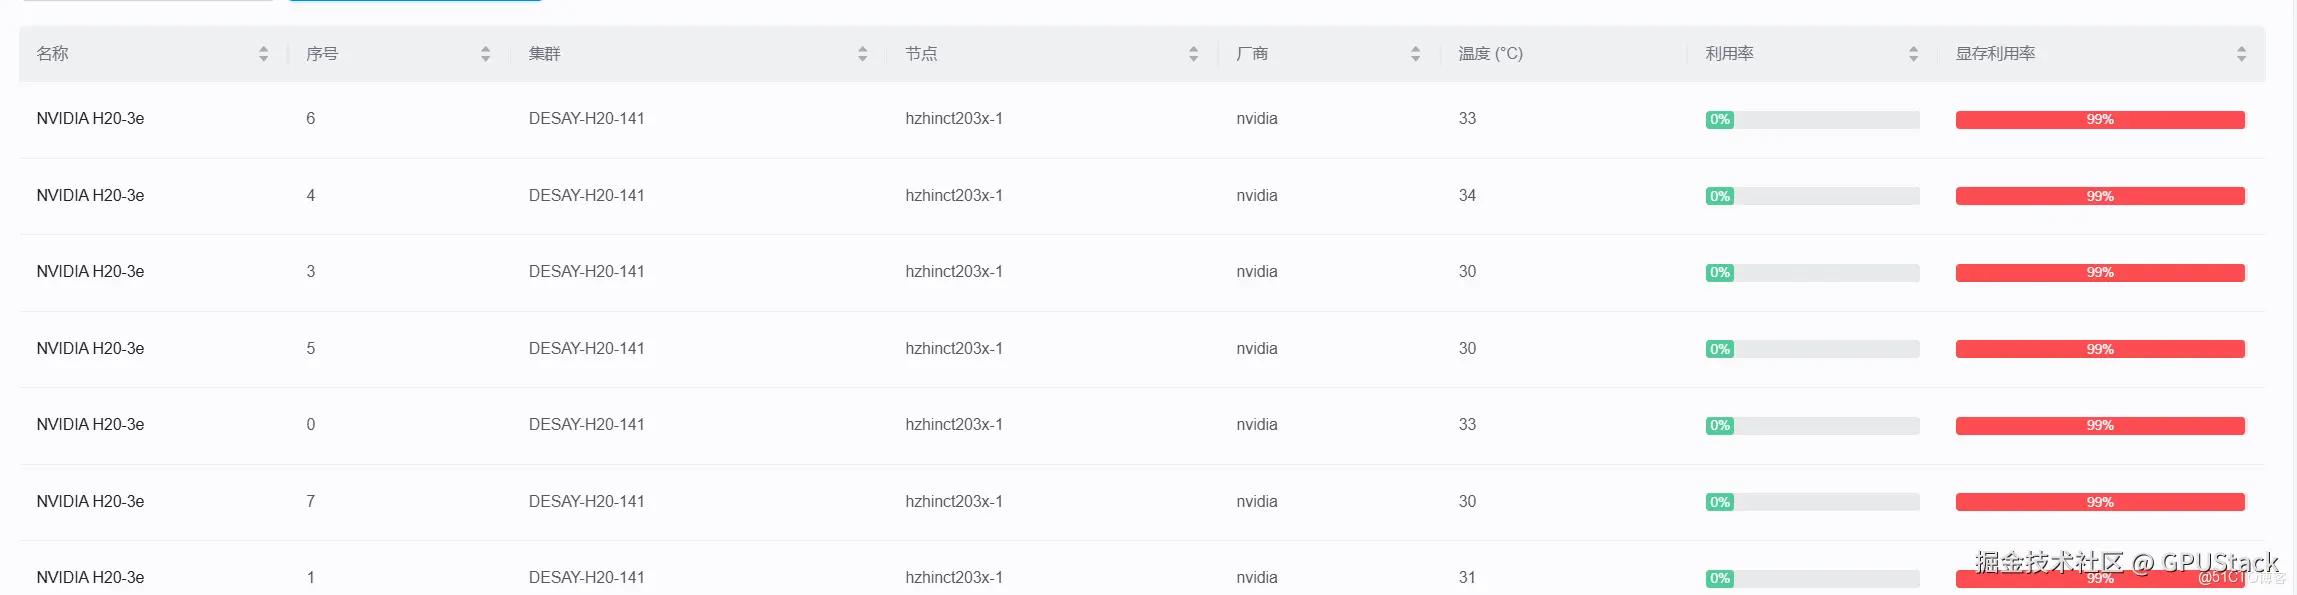This screenshot has width=2297, height=595.
Task: Toggle sorting on the 节点 column arrows
Action: [1193, 54]
